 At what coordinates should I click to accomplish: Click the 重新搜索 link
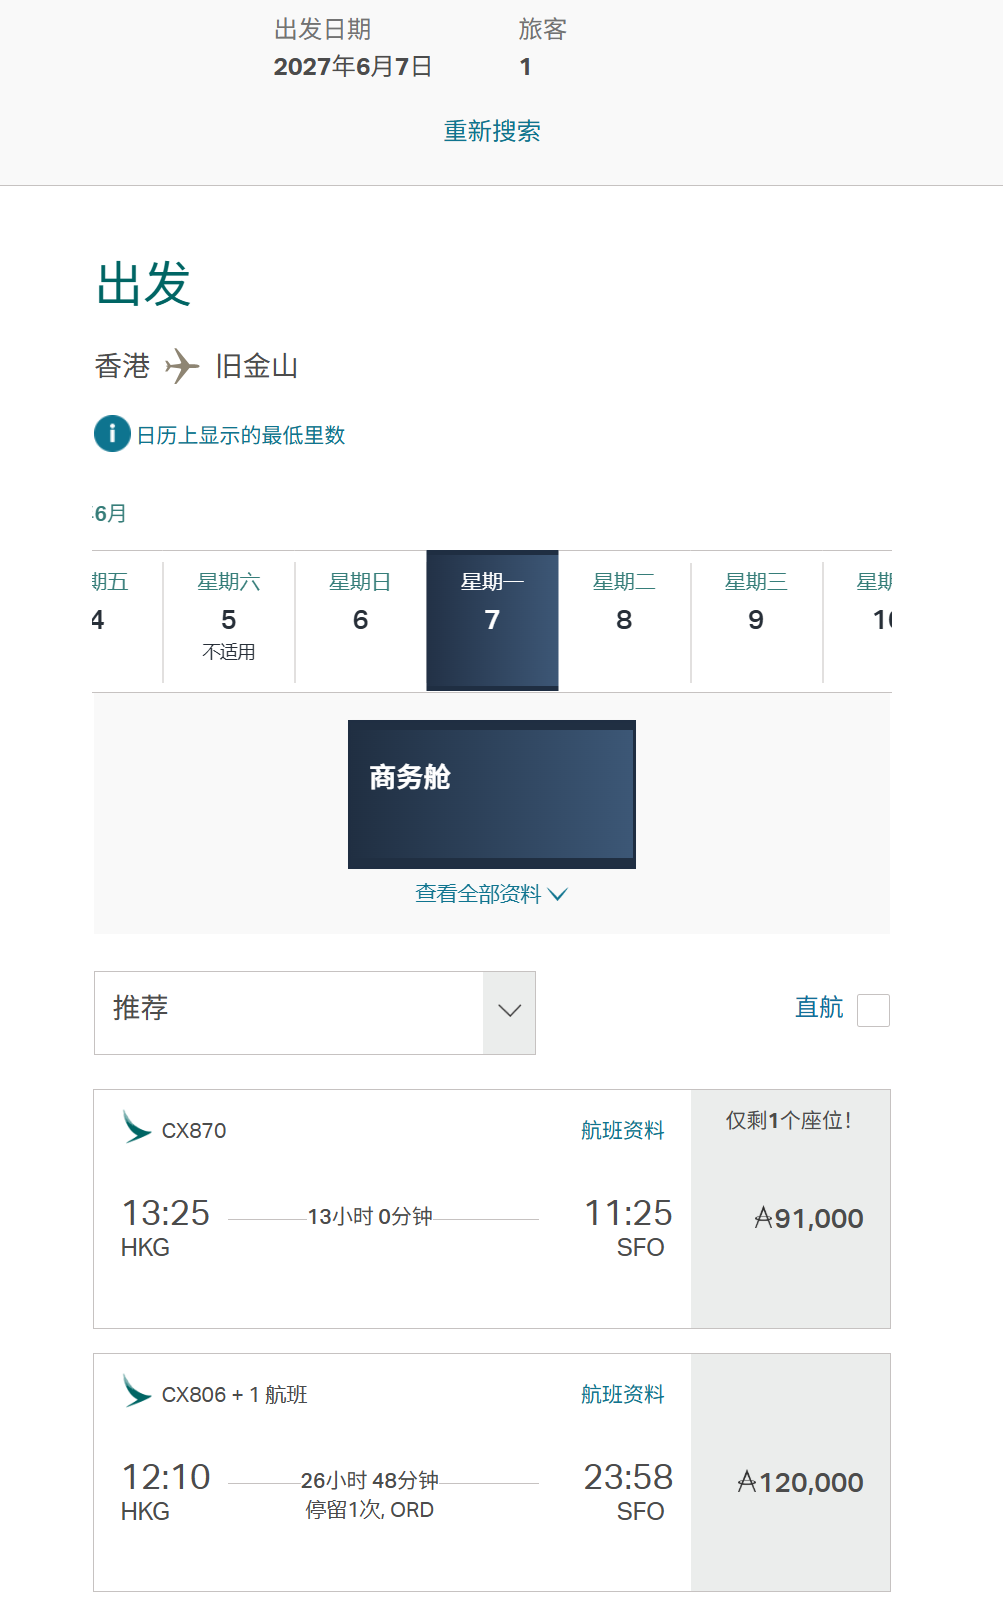(492, 131)
